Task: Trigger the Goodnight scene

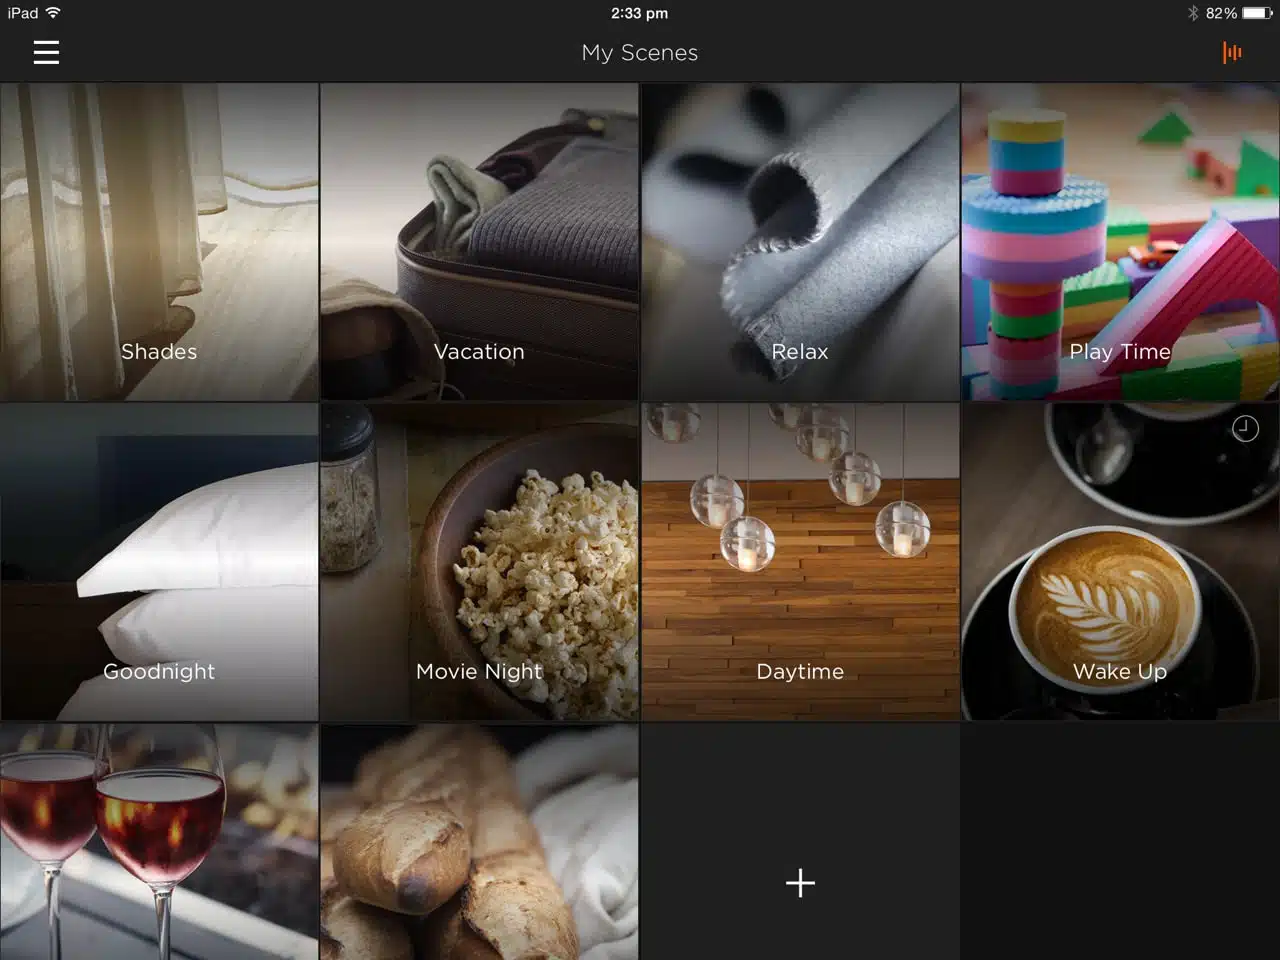Action: tap(159, 562)
